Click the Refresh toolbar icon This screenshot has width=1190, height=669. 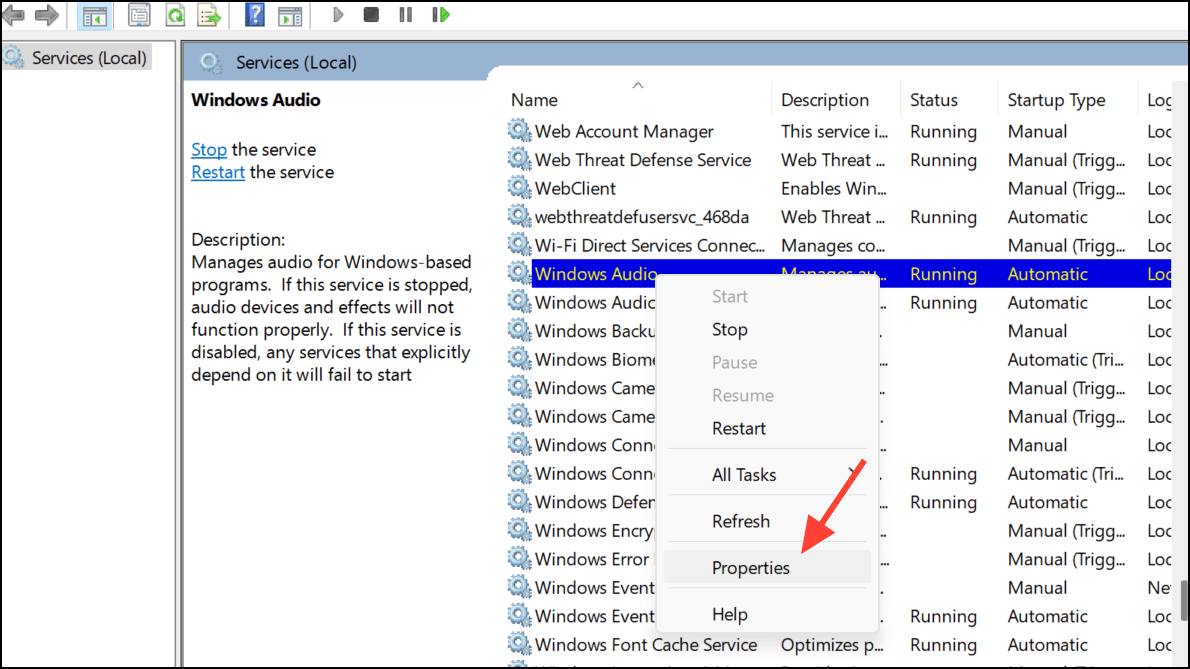175,15
